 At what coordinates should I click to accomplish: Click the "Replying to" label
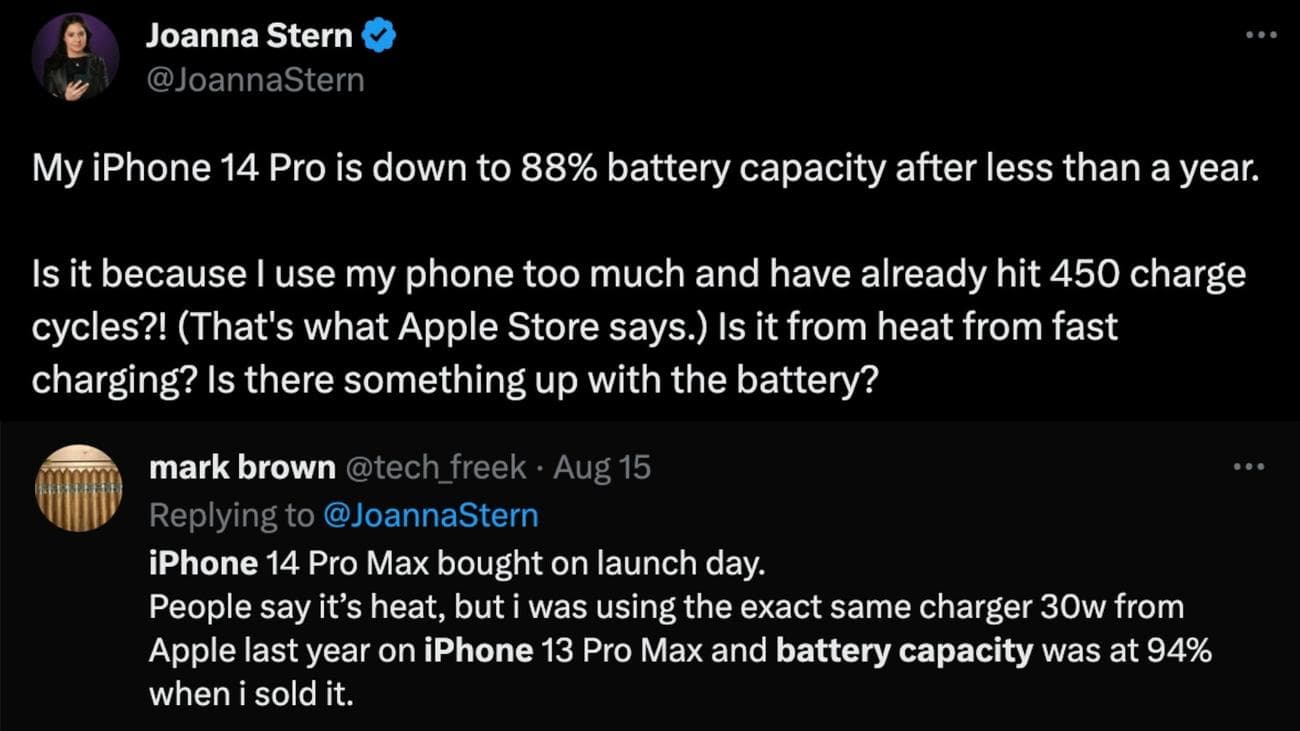[231, 515]
